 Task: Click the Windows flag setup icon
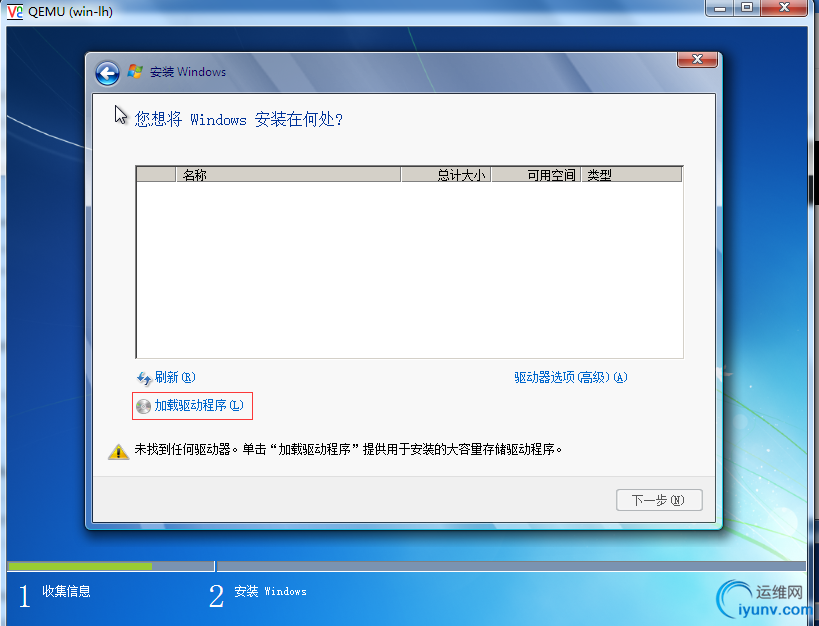[x=135, y=72]
